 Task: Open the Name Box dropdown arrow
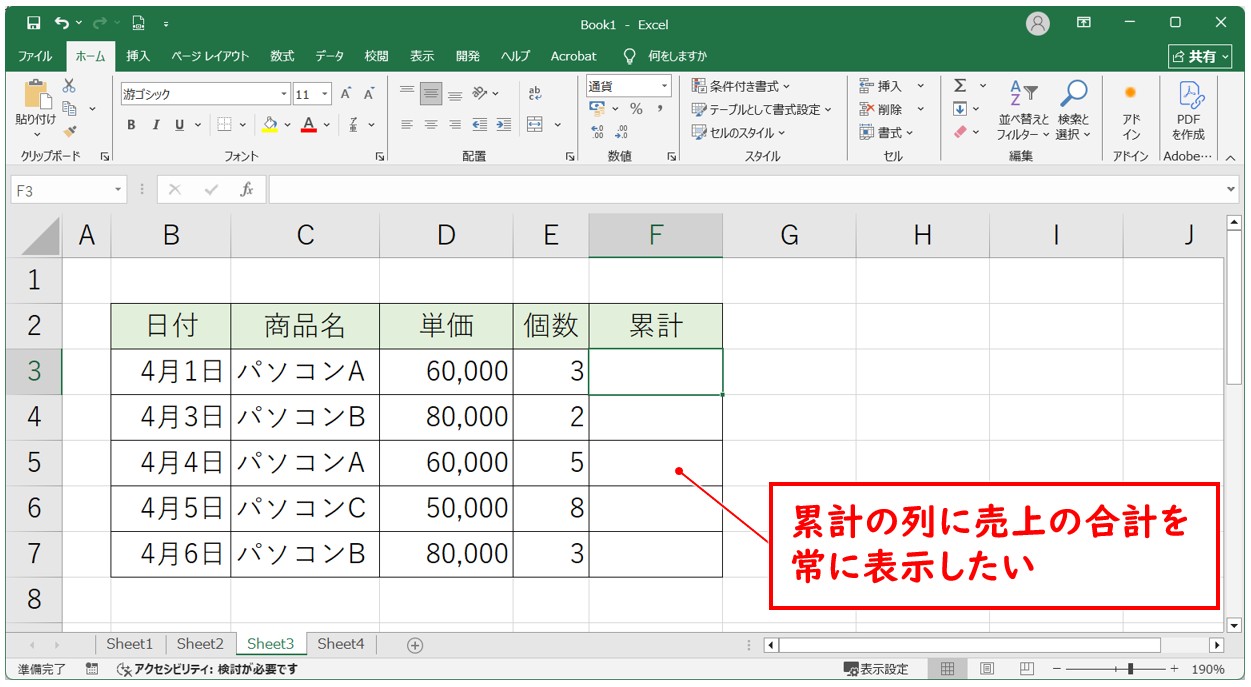[118, 190]
